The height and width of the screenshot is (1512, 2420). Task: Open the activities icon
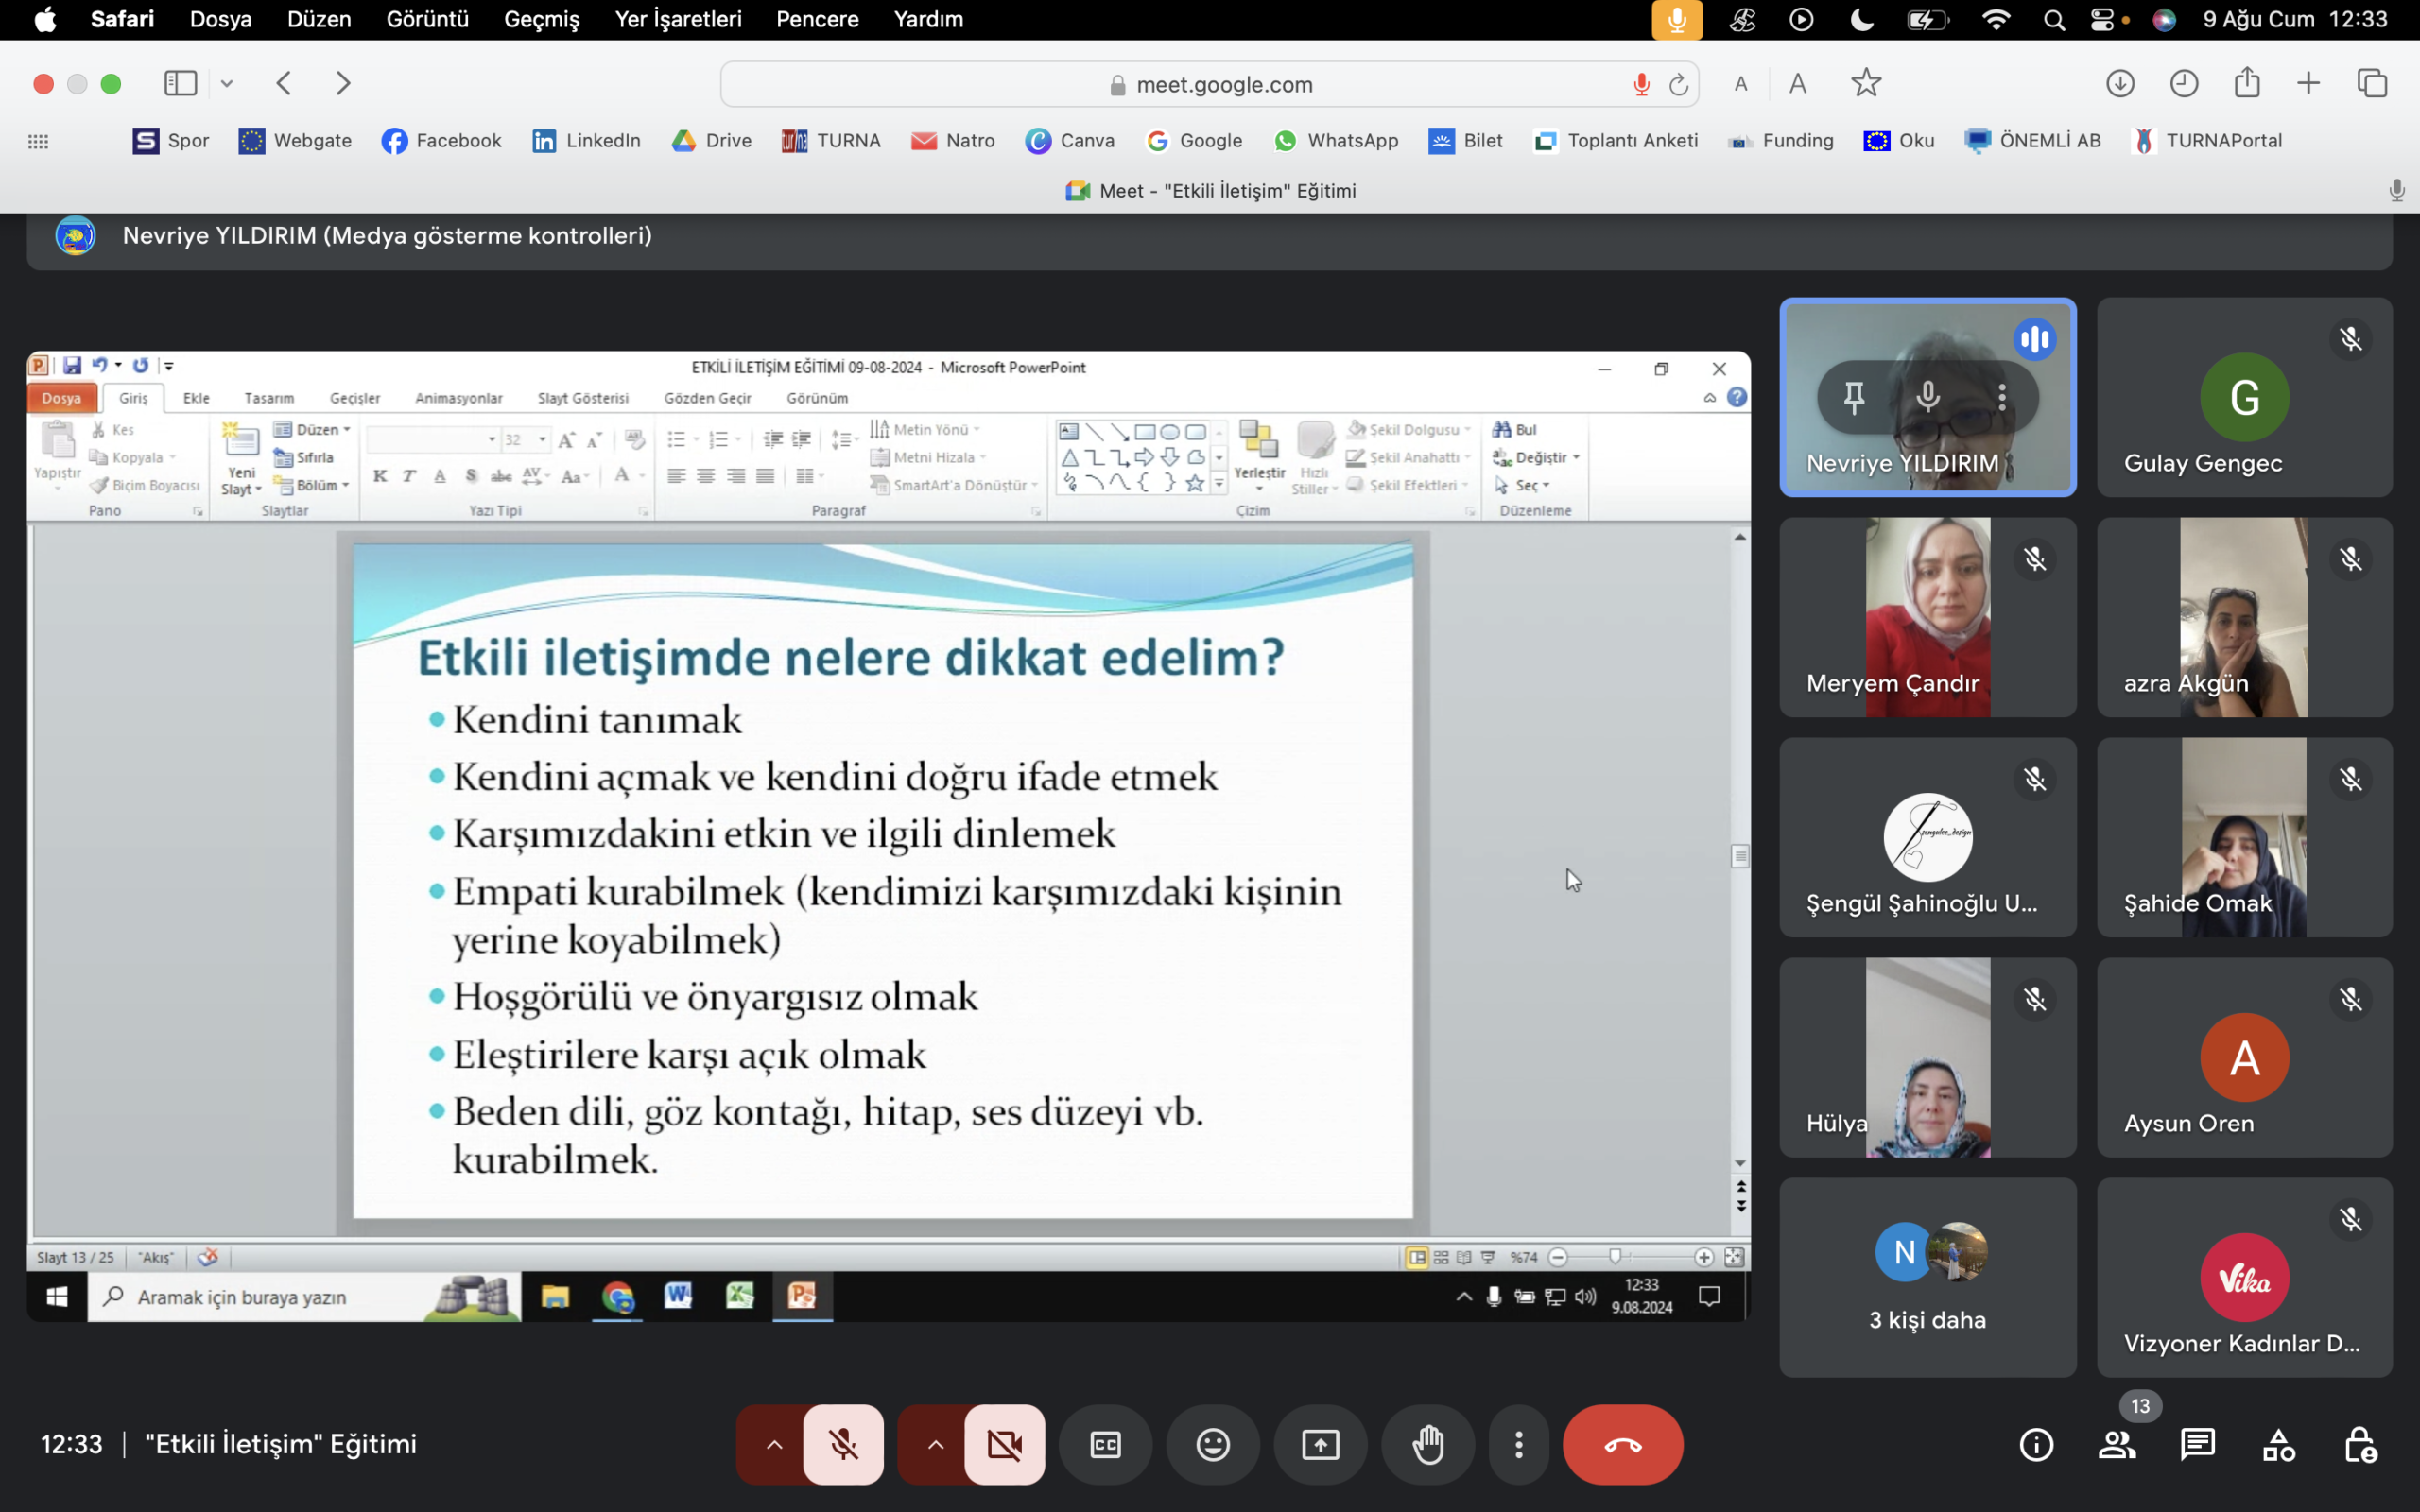coord(2278,1444)
